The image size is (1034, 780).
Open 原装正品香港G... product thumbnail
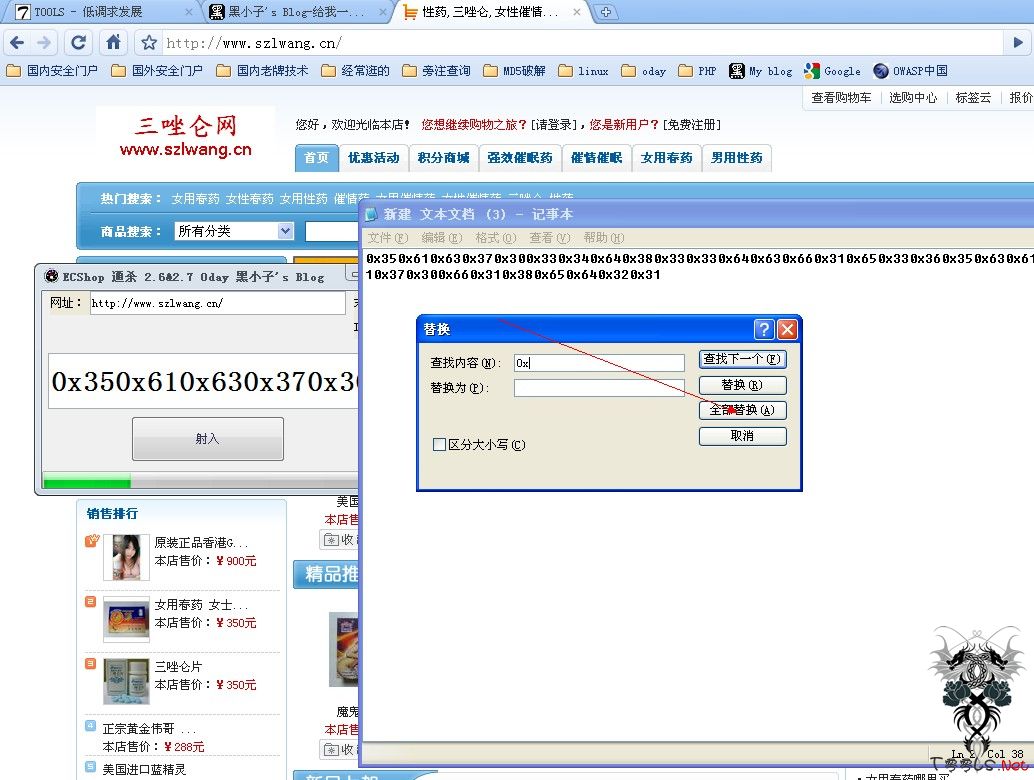coord(127,557)
